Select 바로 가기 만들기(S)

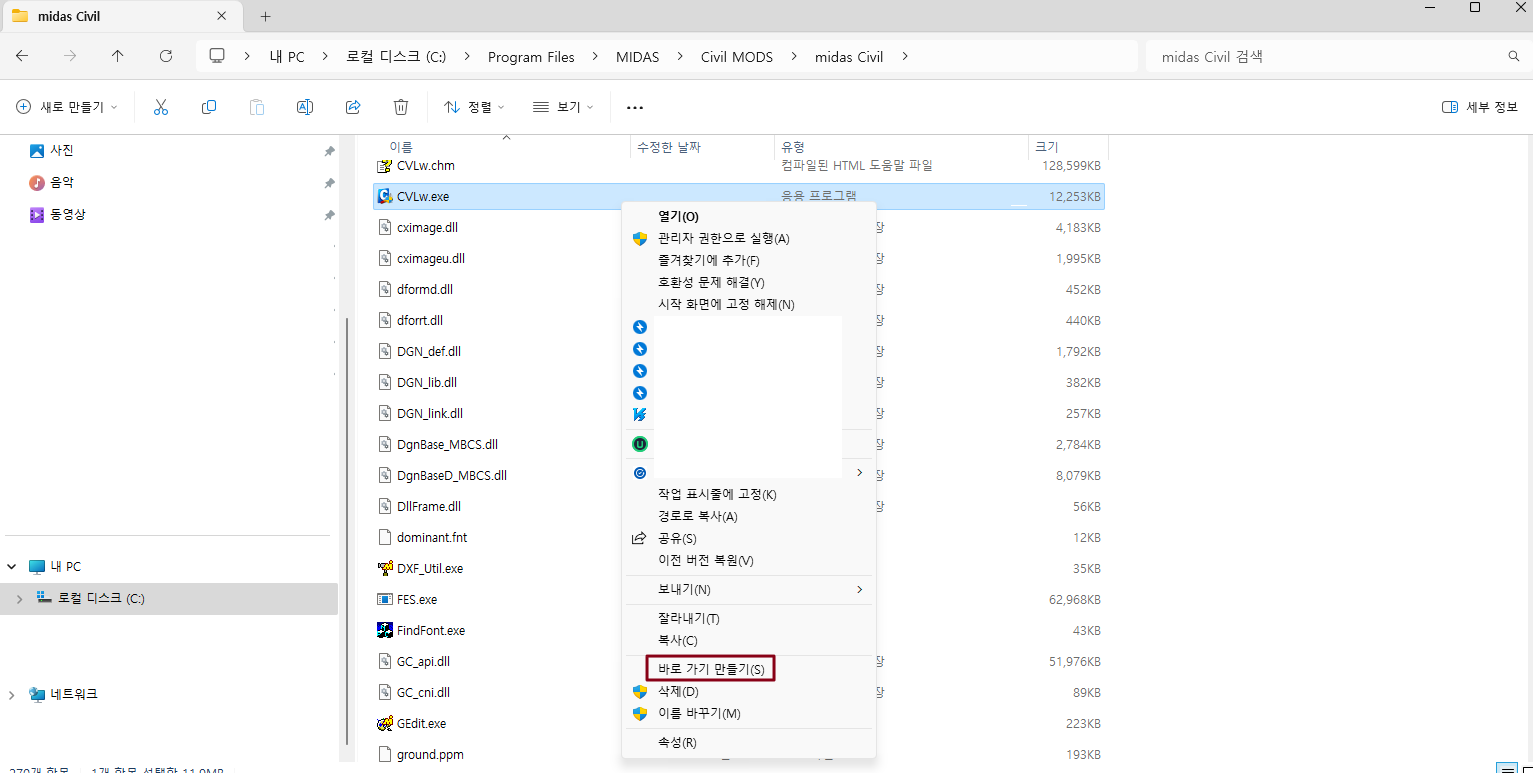pos(750,669)
